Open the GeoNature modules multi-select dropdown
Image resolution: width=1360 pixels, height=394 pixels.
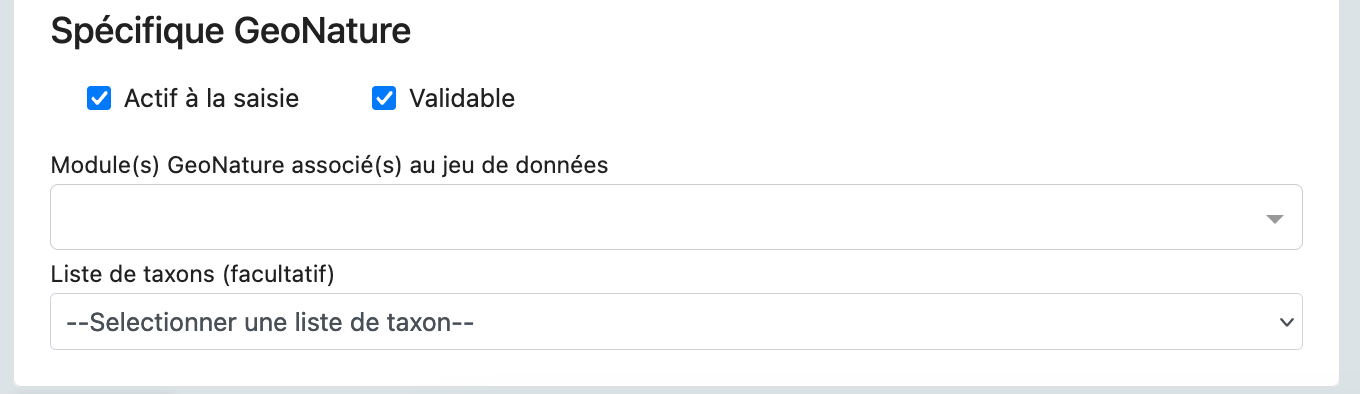[x=676, y=217]
